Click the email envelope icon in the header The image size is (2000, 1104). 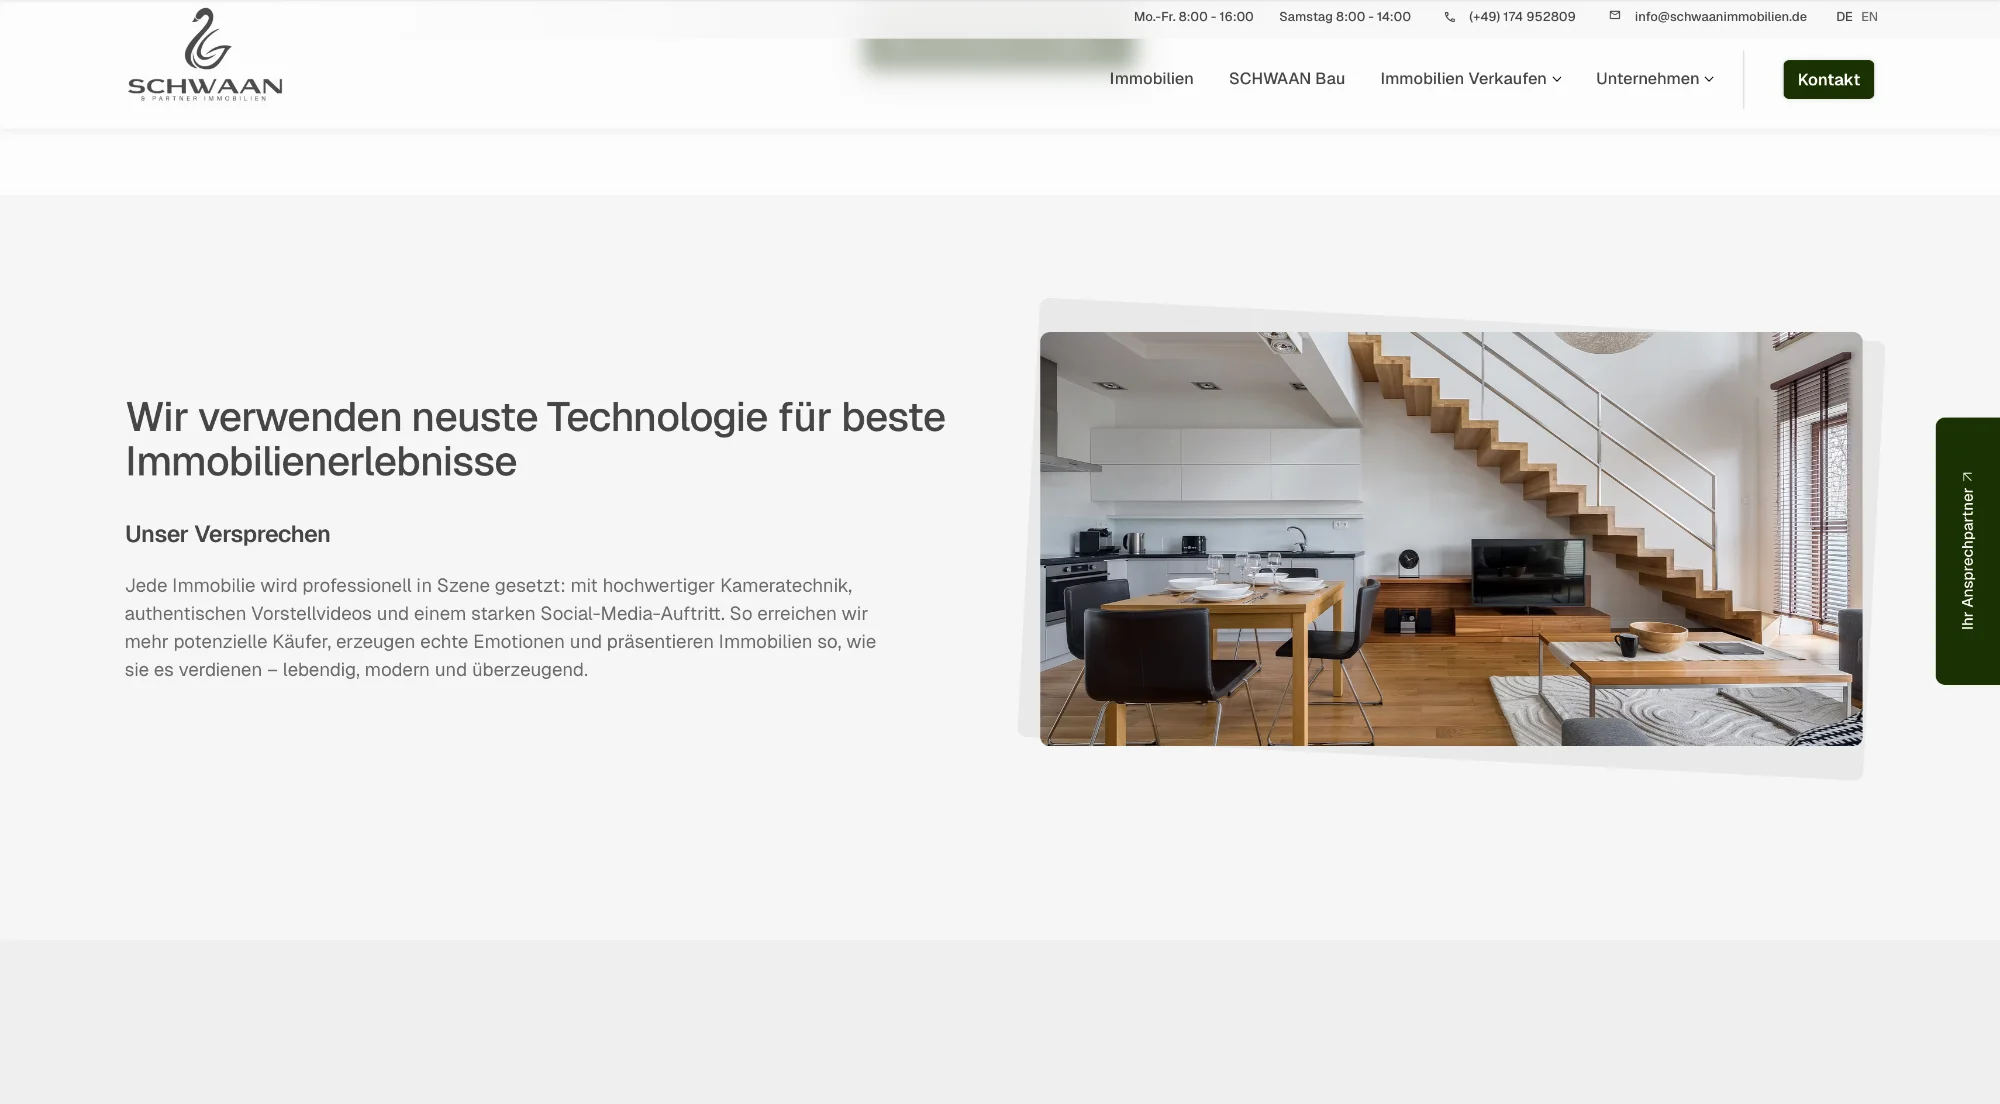pos(1613,15)
